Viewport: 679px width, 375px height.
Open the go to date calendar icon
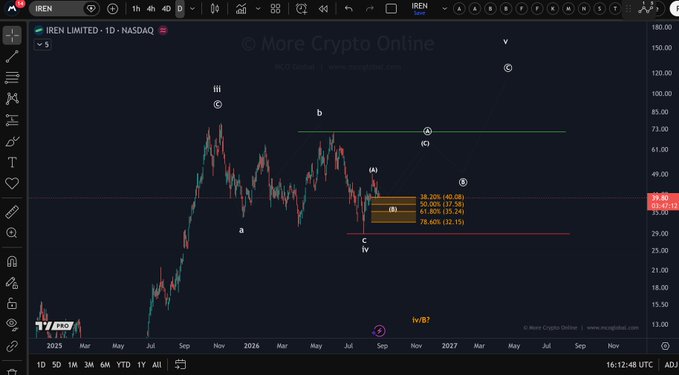tap(181, 365)
